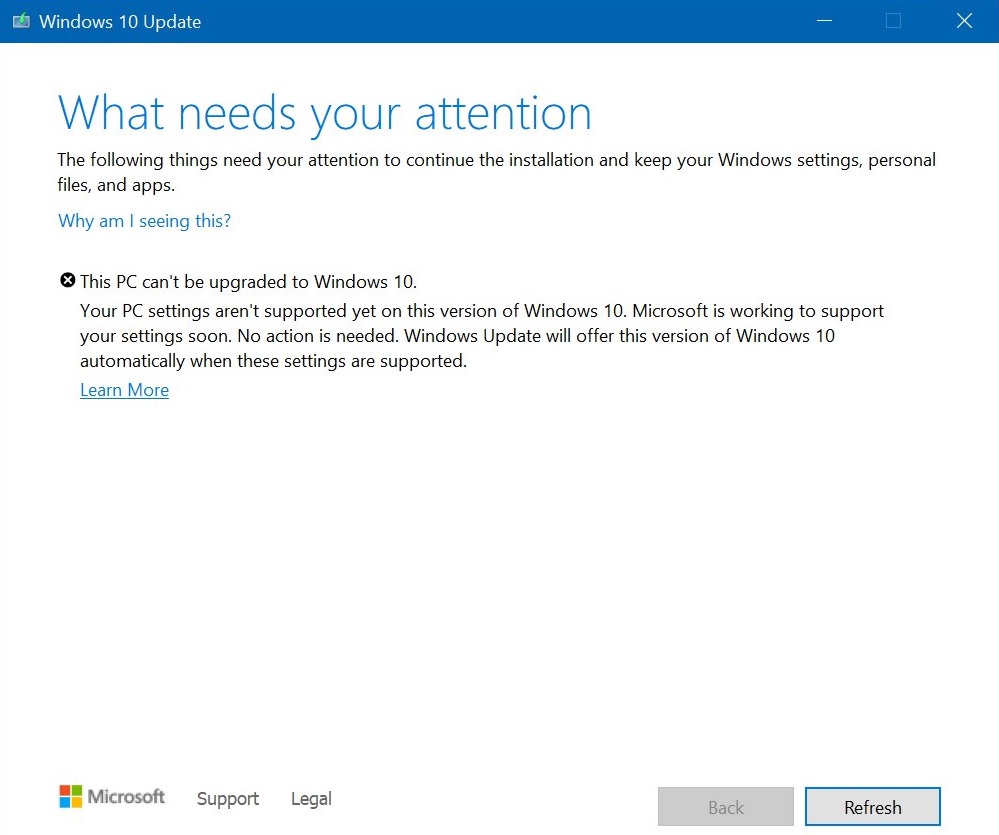999x835 pixels.
Task: Click 'The following things need your attention' text
Action: (x=496, y=172)
